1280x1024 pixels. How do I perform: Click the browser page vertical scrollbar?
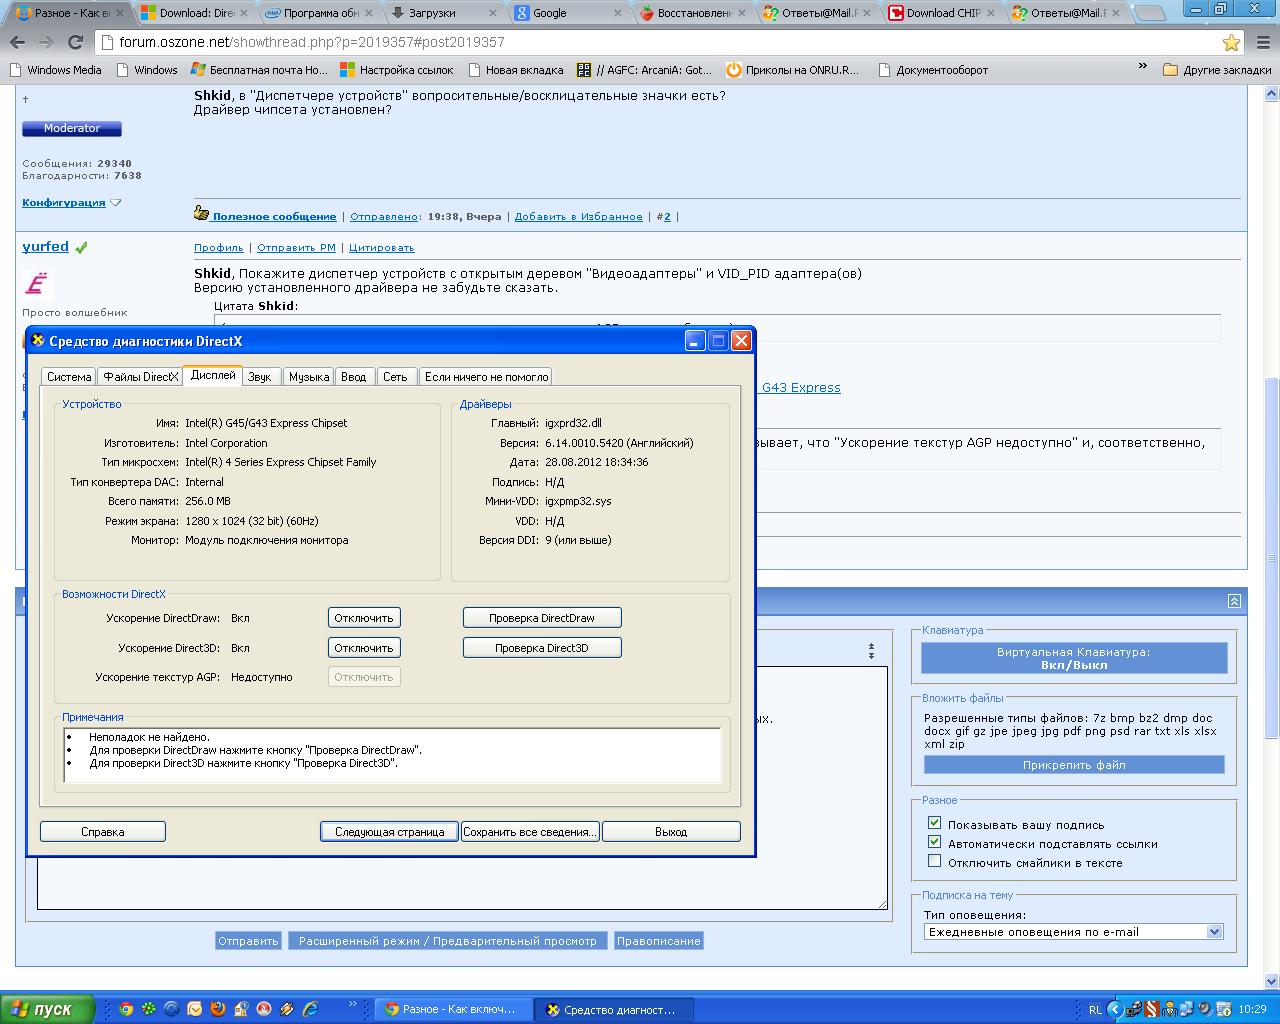[x=1272, y=500]
